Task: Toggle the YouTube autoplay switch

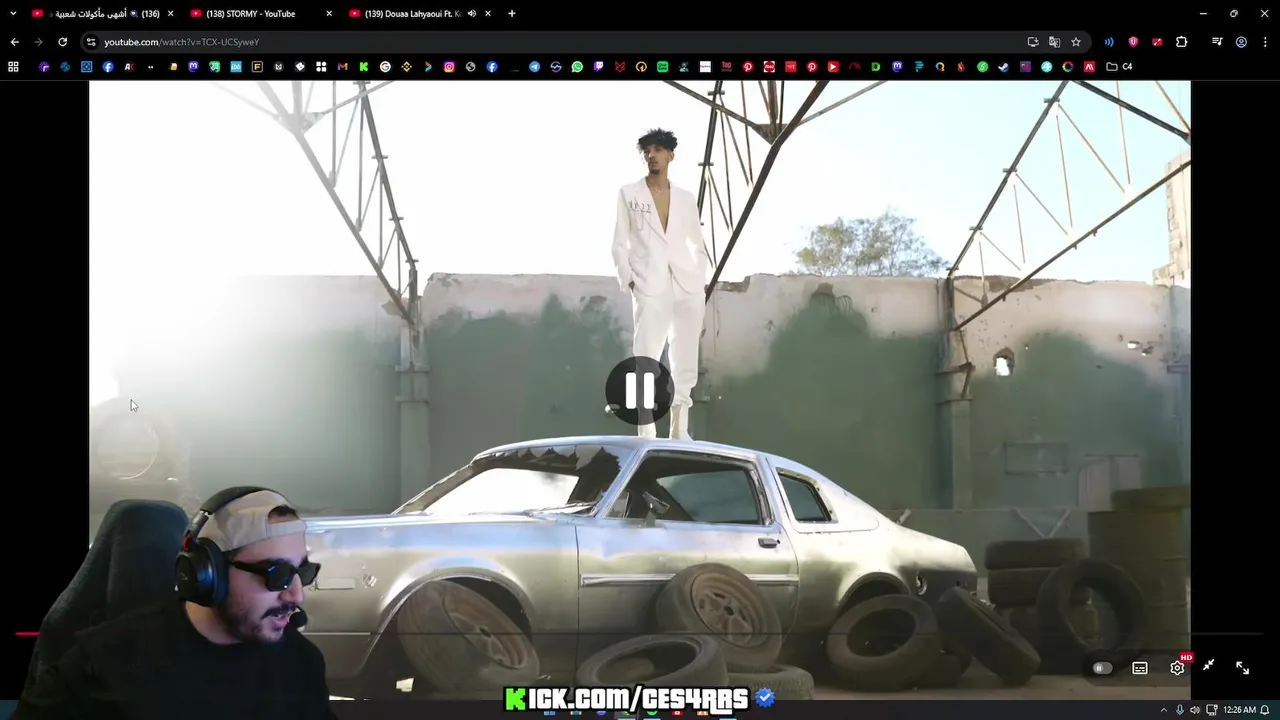Action: pos(1102,668)
